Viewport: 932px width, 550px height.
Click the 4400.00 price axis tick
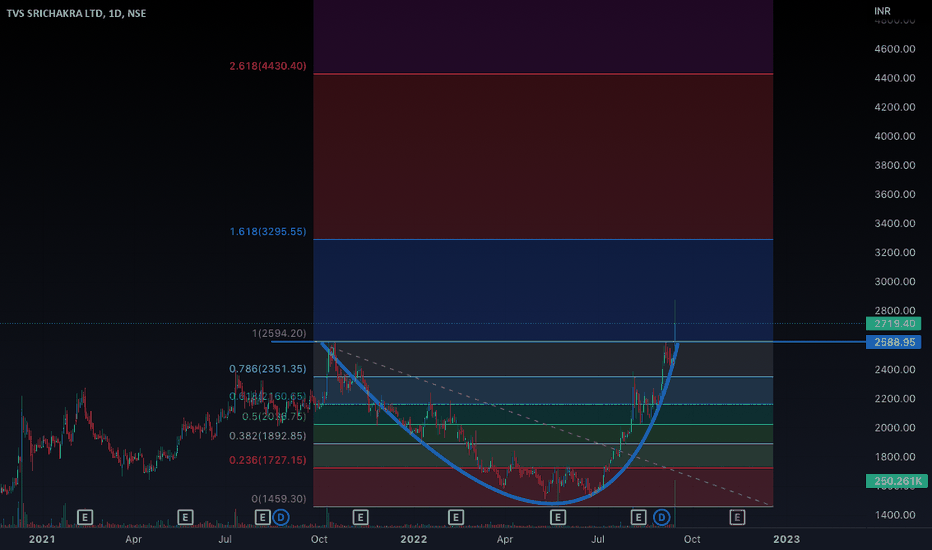click(x=895, y=78)
